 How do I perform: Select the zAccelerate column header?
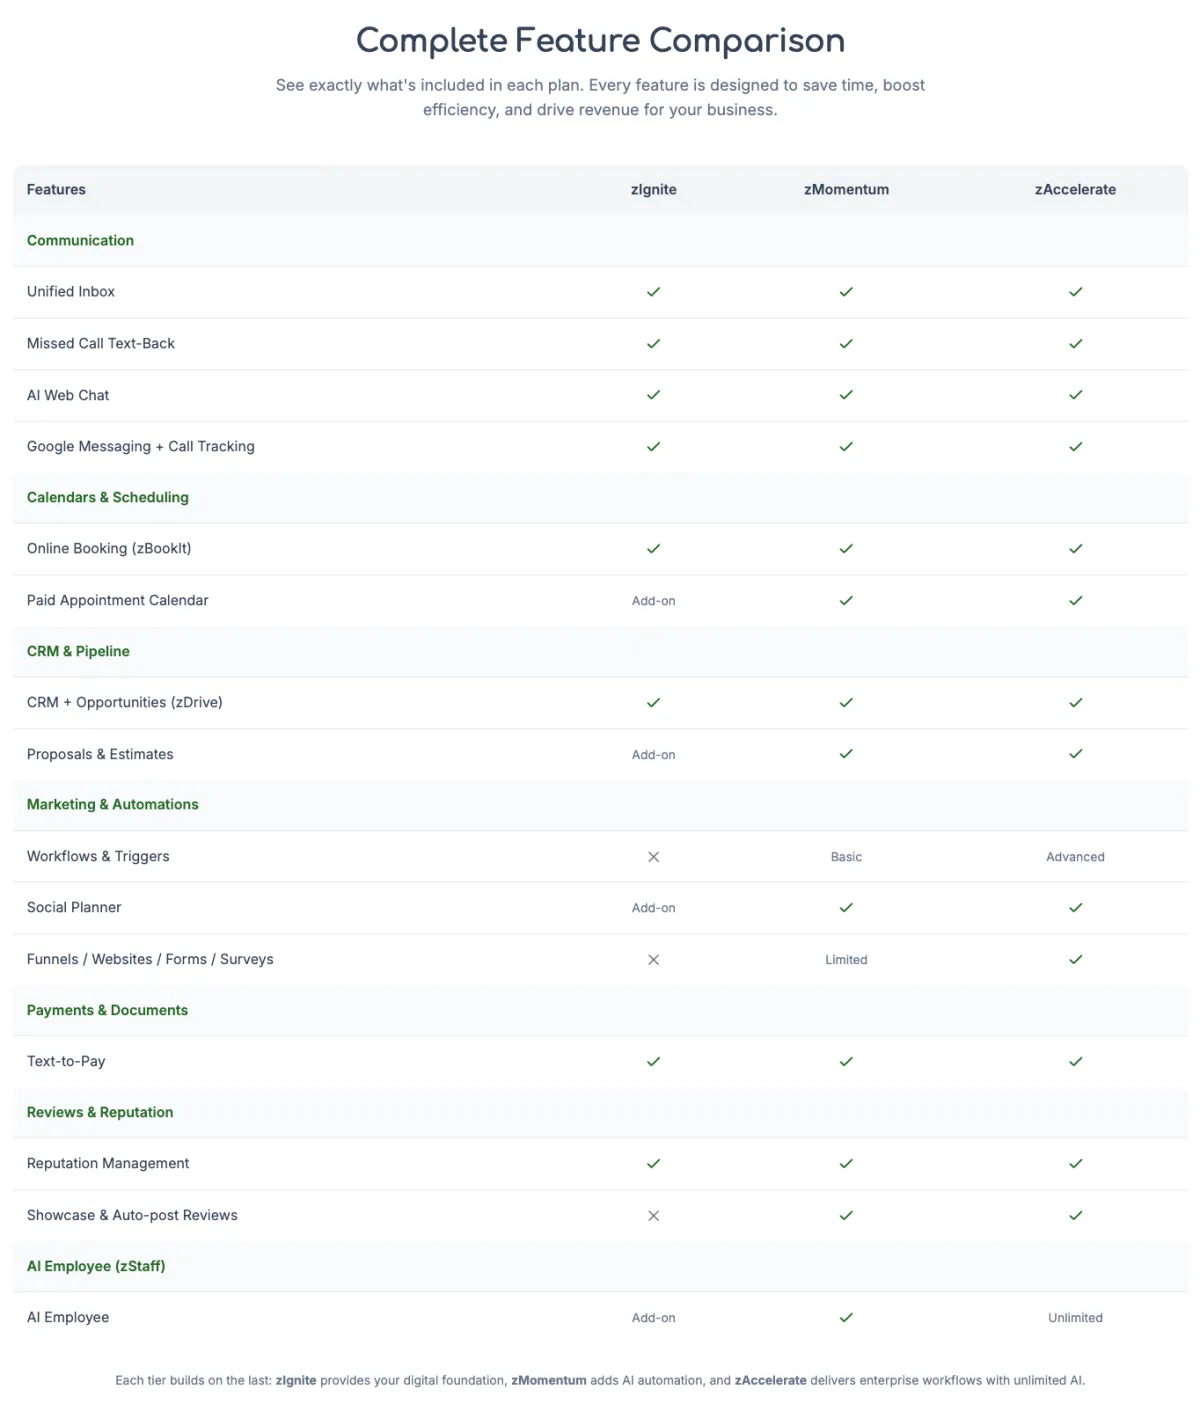coord(1075,190)
